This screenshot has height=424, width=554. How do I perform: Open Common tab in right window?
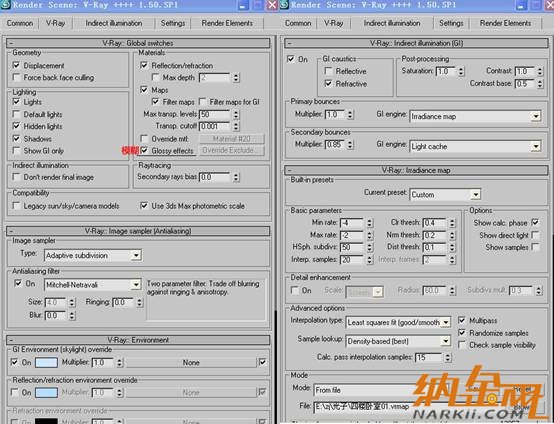click(298, 23)
